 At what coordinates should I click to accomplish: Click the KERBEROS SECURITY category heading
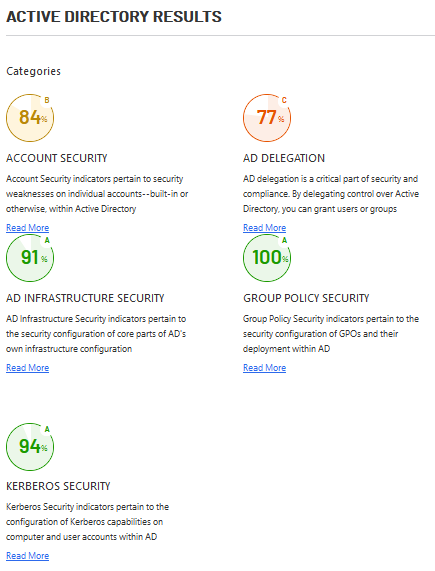(58, 486)
